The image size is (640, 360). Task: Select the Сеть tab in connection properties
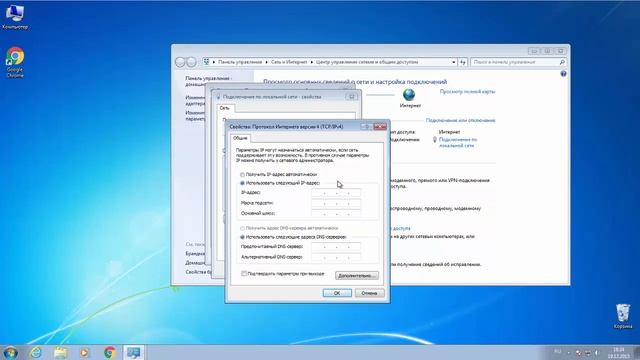224,108
